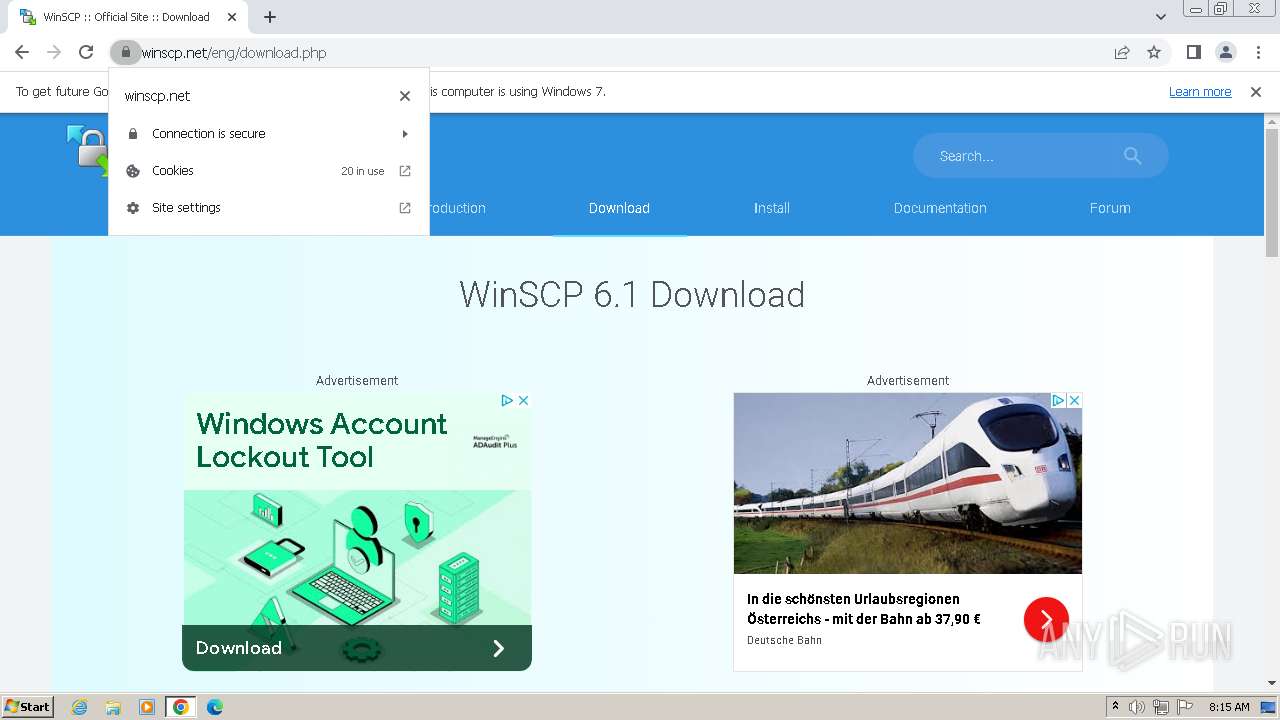Show hidden system tray icons
The width and height of the screenshot is (1280, 720).
pos(1115,707)
